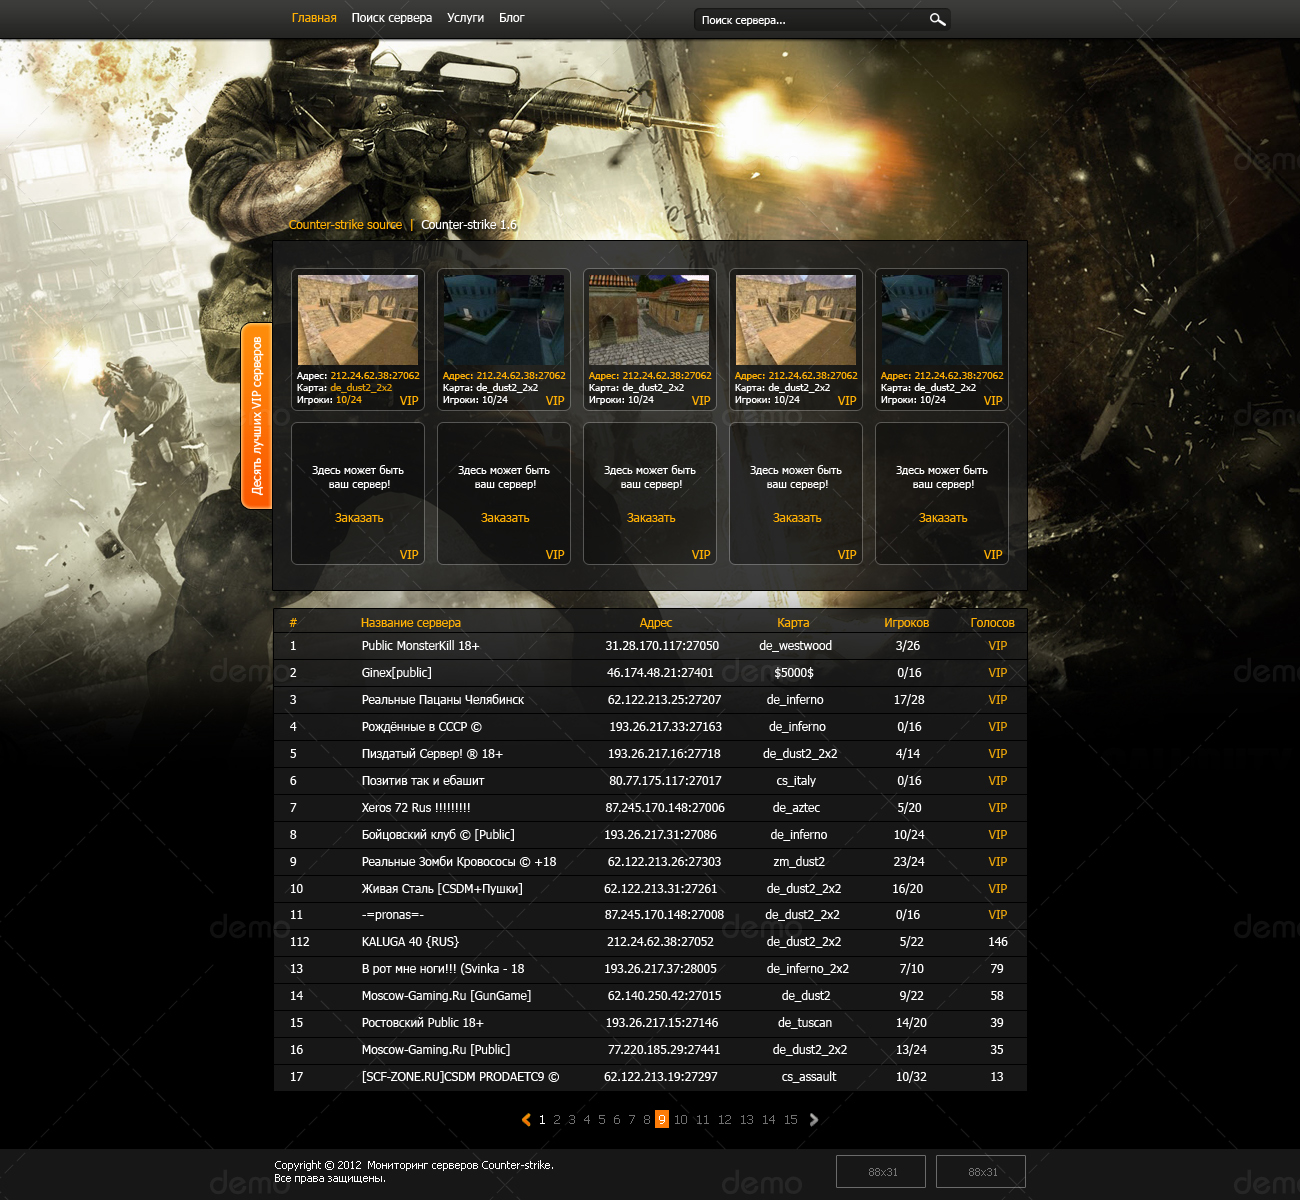Sort by Голосов column header
The image size is (1300, 1200).
point(992,623)
